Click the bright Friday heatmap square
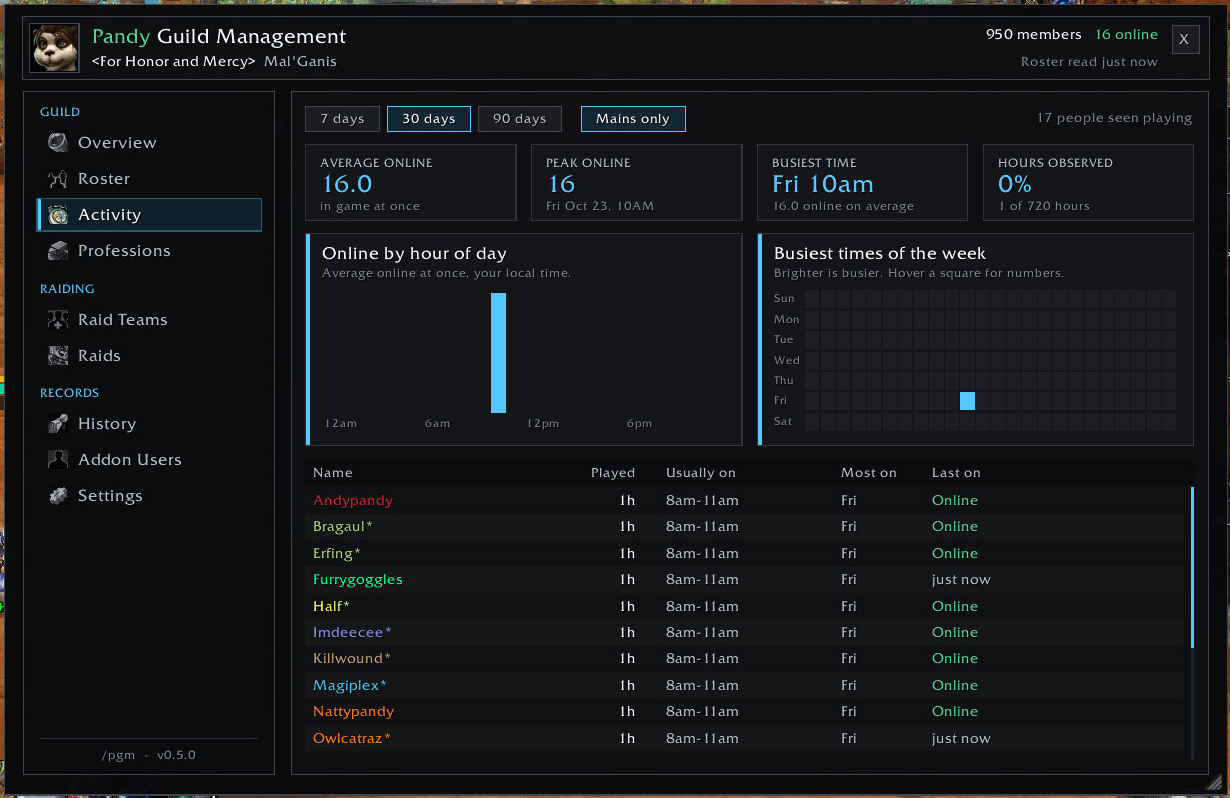 [967, 401]
